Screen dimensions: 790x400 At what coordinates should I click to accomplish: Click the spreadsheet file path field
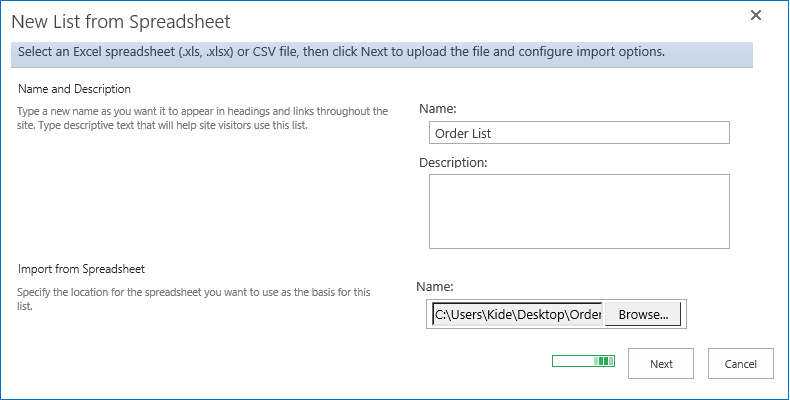point(517,315)
